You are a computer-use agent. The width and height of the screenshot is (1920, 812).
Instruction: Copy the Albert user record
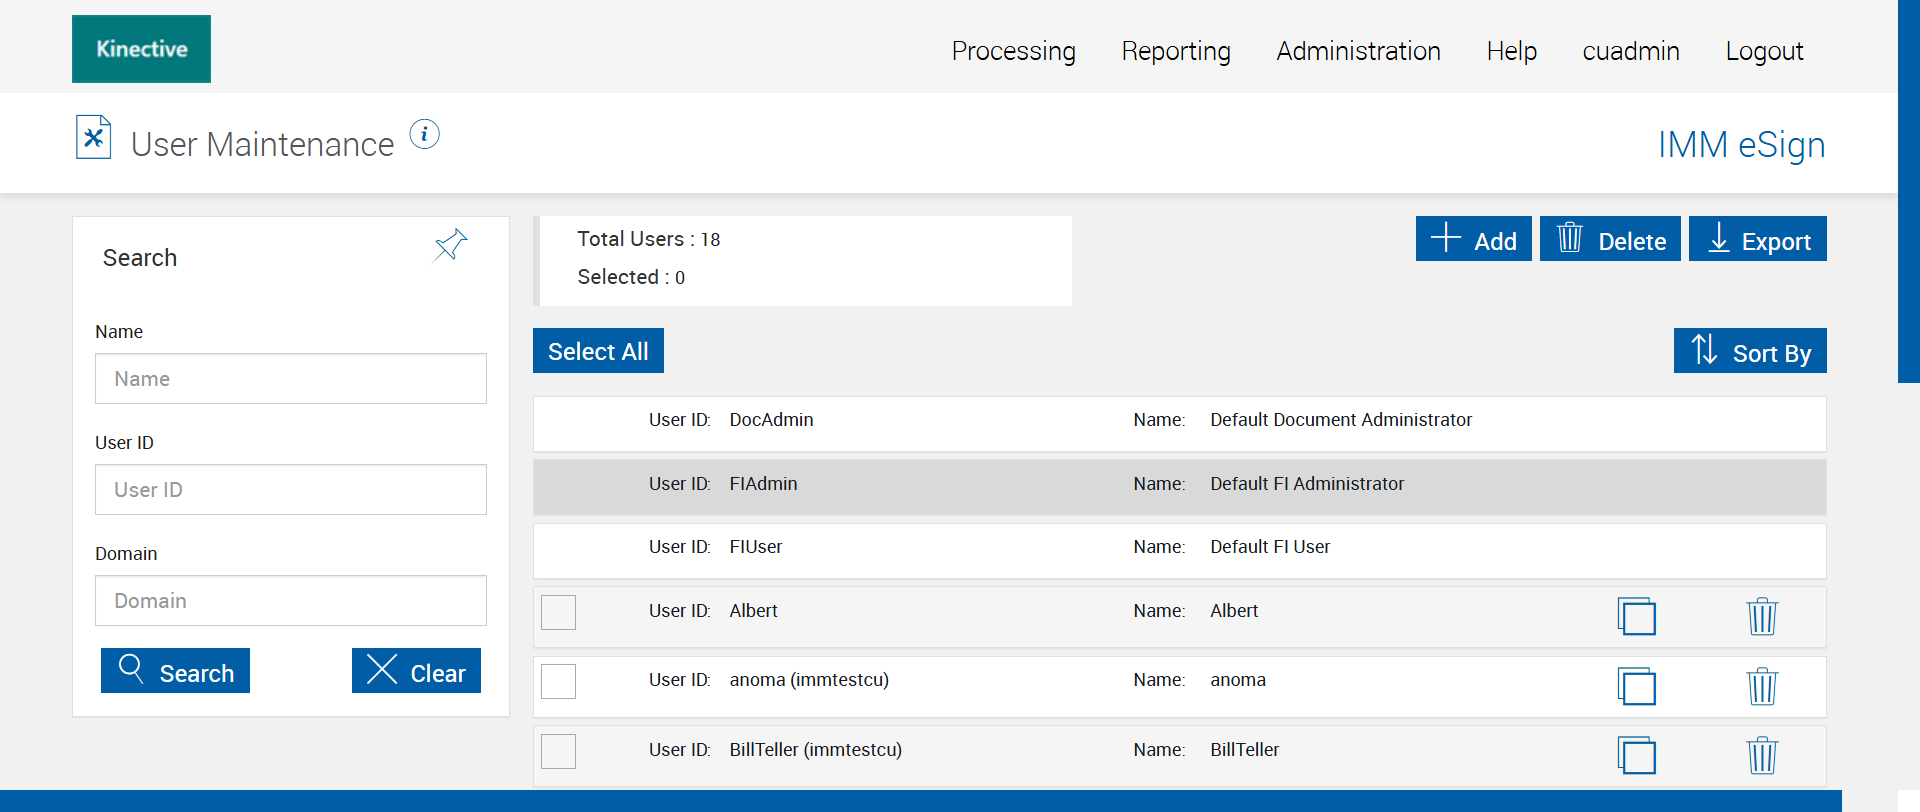tap(1636, 616)
